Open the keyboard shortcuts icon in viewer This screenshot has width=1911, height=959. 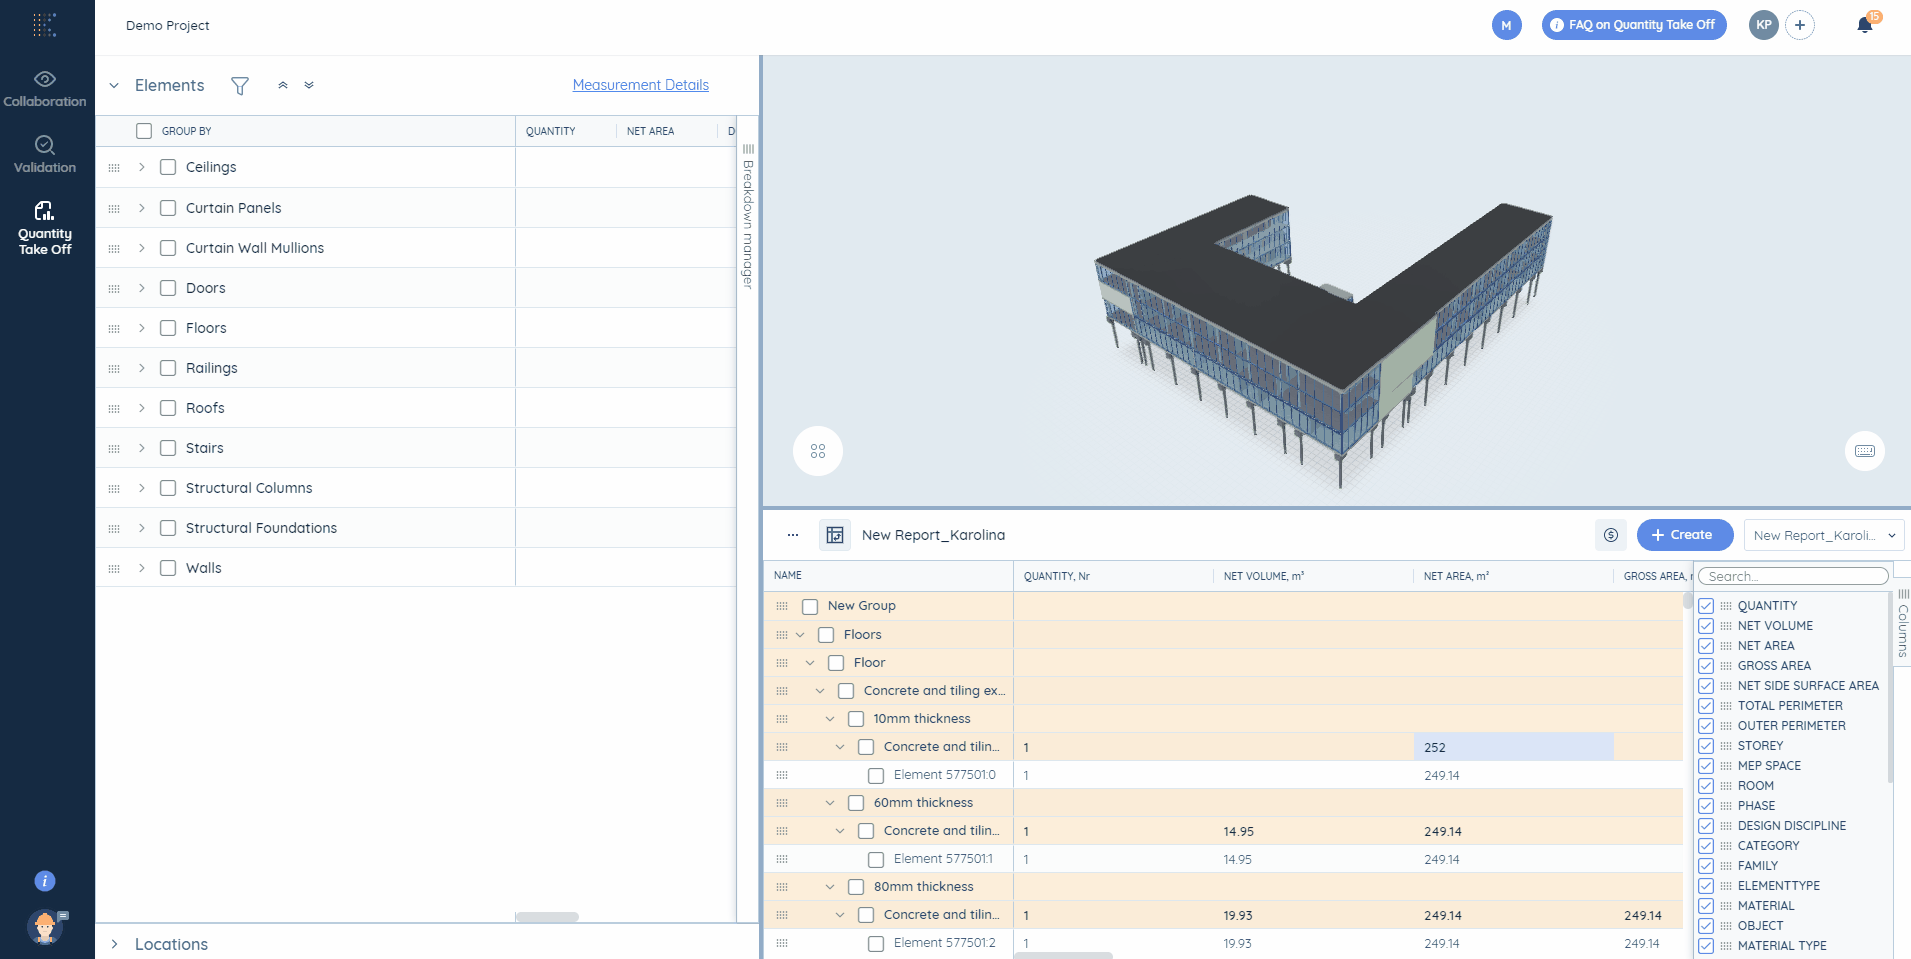click(x=1865, y=451)
